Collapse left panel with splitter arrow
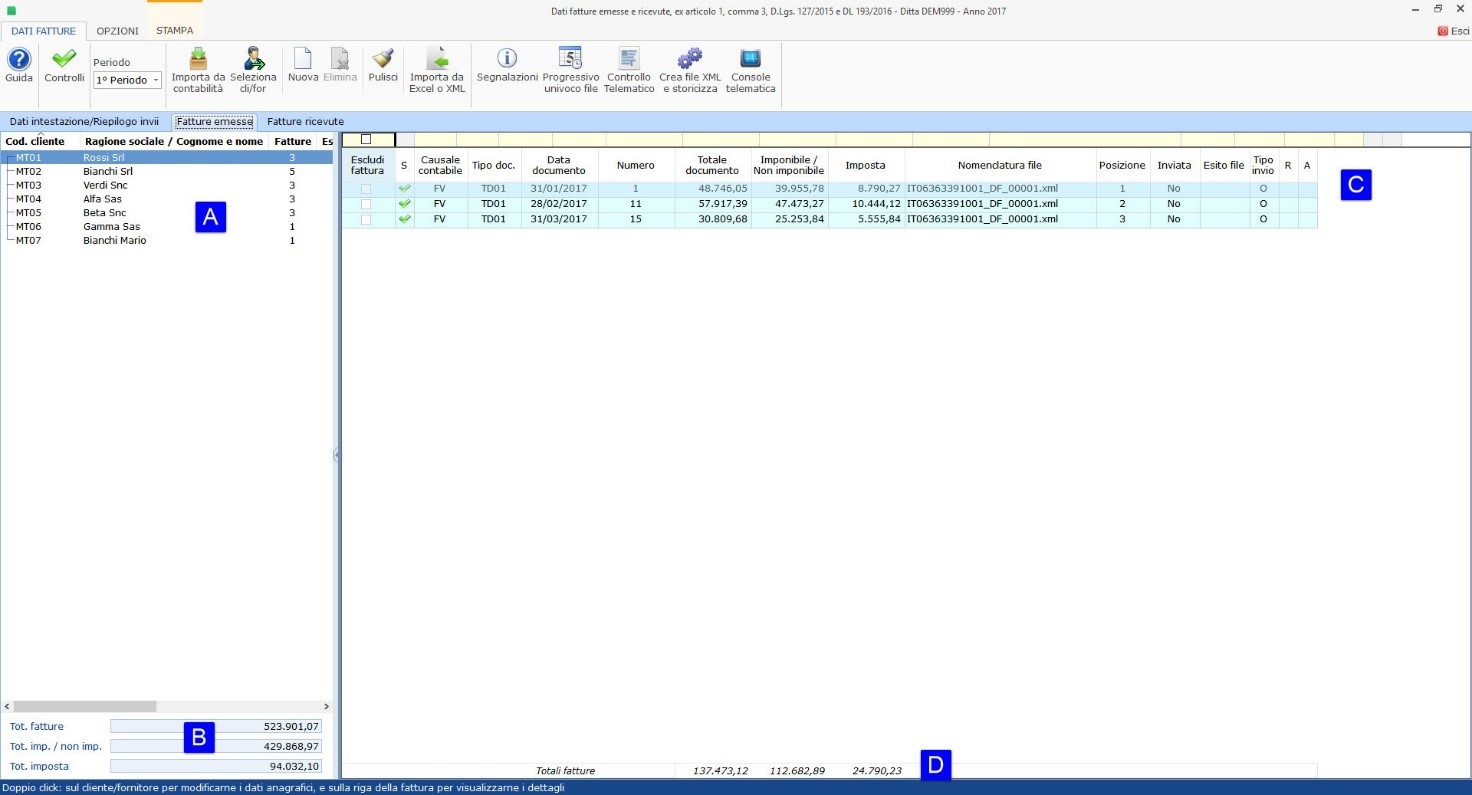Viewport: 1472px width, 795px height. coord(337,454)
